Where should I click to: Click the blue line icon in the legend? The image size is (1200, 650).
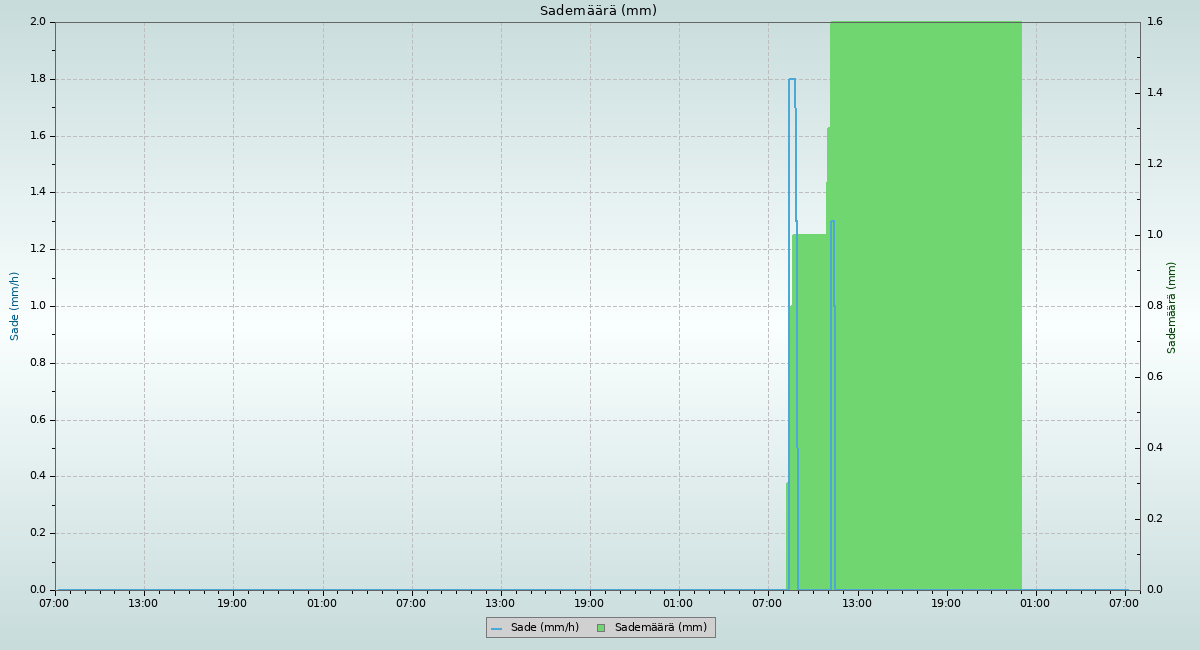[x=496, y=628]
